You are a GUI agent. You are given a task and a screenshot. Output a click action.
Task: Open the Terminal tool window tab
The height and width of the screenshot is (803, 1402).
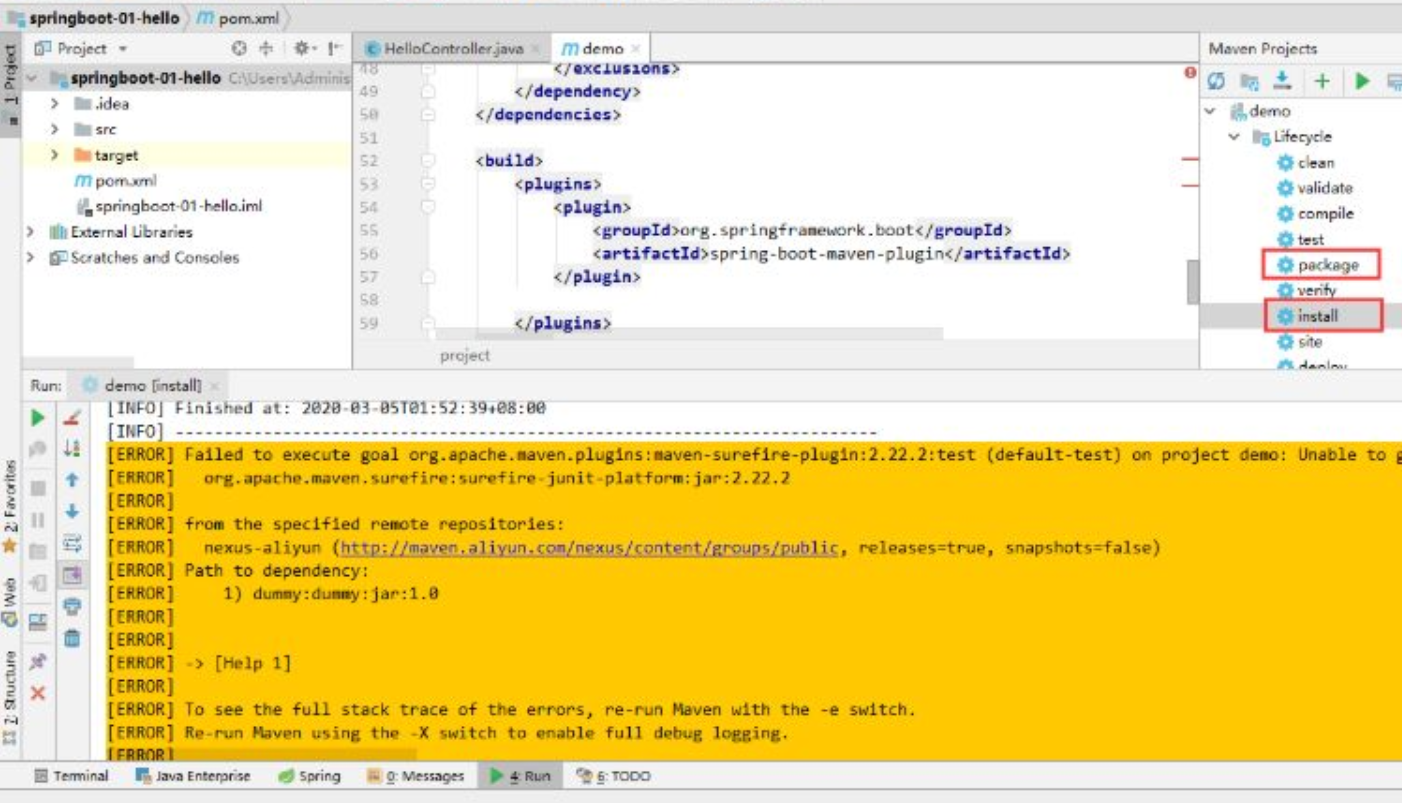click(71, 776)
